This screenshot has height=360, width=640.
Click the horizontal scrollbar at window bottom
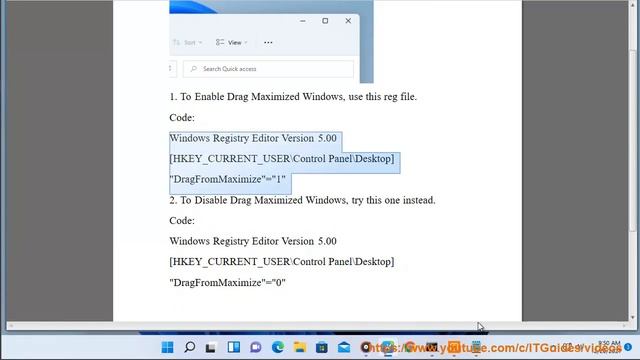coord(317,326)
